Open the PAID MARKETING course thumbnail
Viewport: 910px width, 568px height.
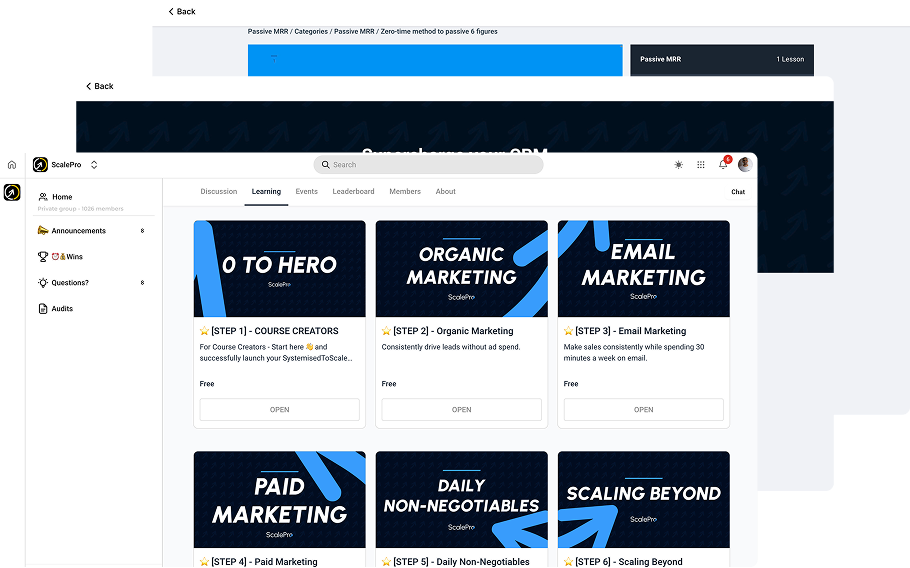[280, 500]
